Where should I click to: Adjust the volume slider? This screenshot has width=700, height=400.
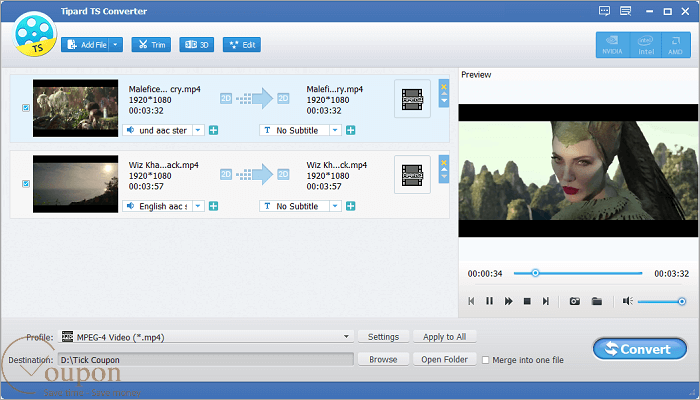click(661, 302)
